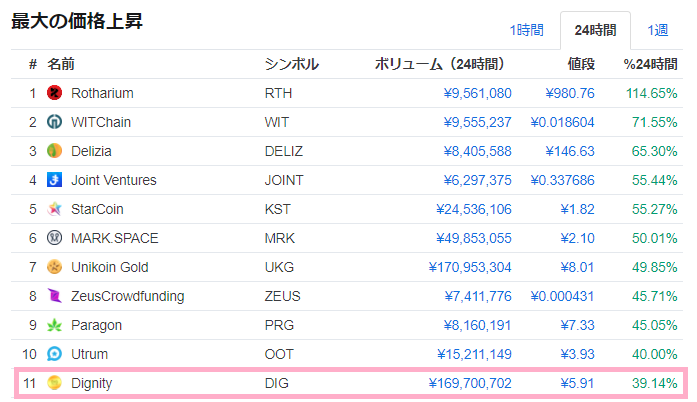This screenshot has height=402, width=697.
Task: Click the StarCoin star icon
Action: coord(55,209)
